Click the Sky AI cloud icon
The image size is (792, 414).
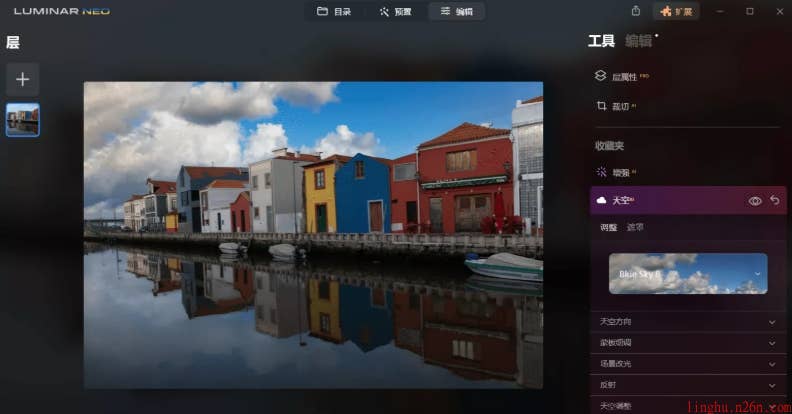click(600, 200)
